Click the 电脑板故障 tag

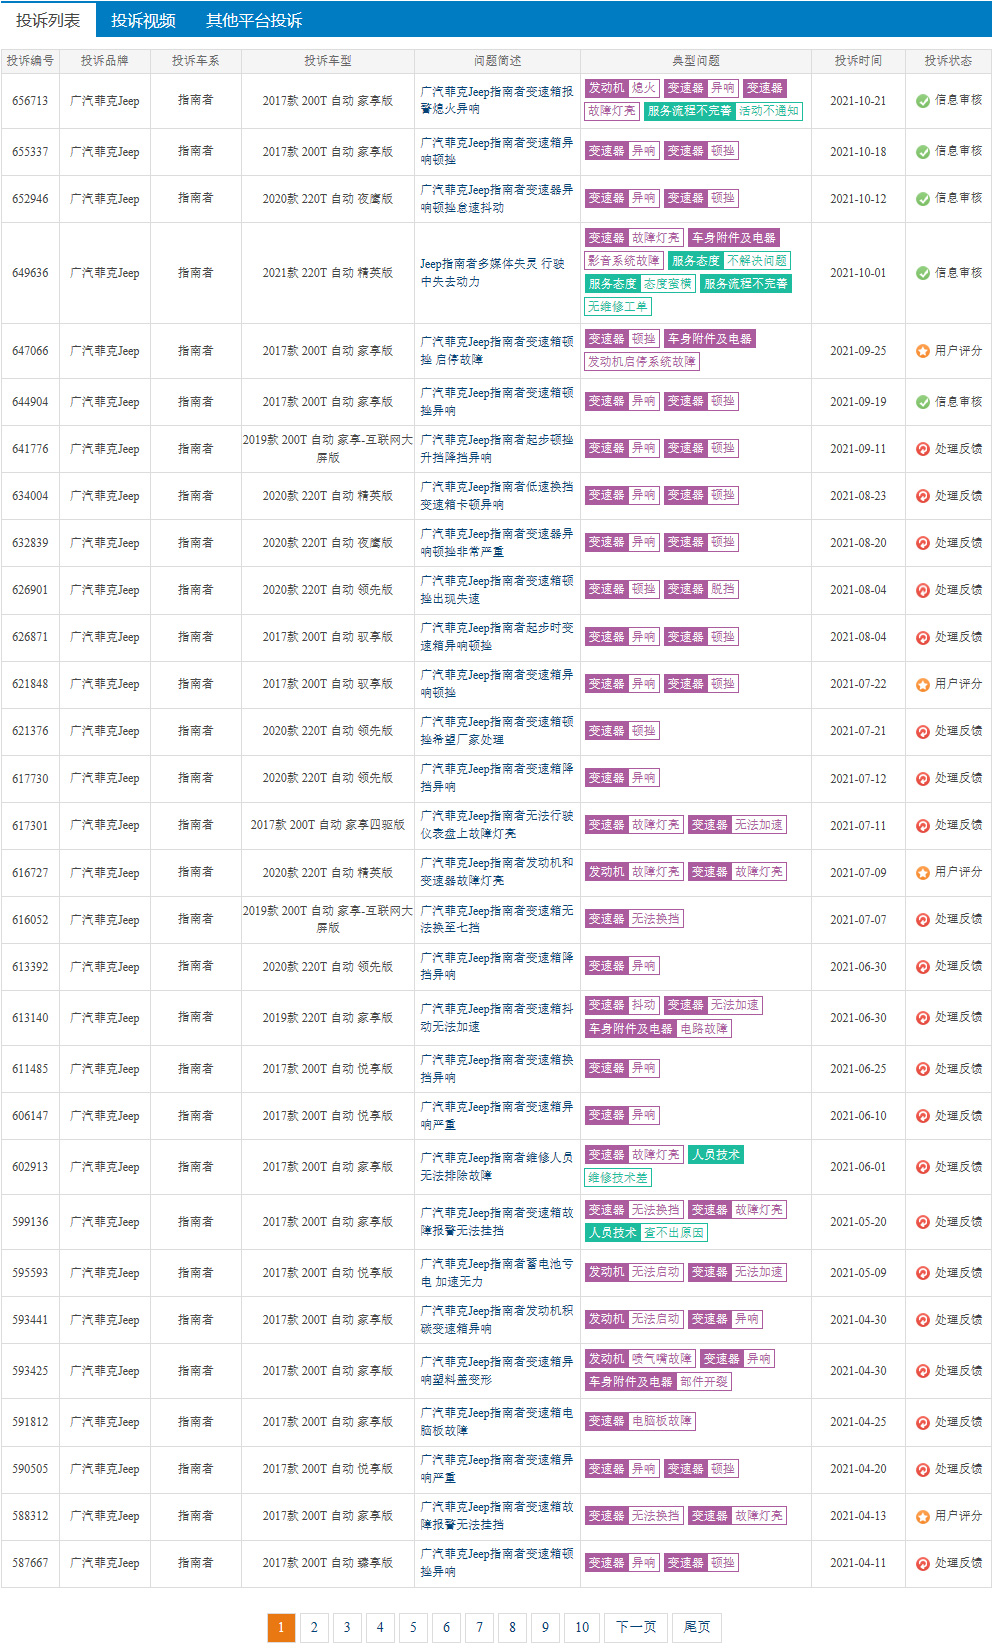pyautogui.click(x=661, y=1422)
